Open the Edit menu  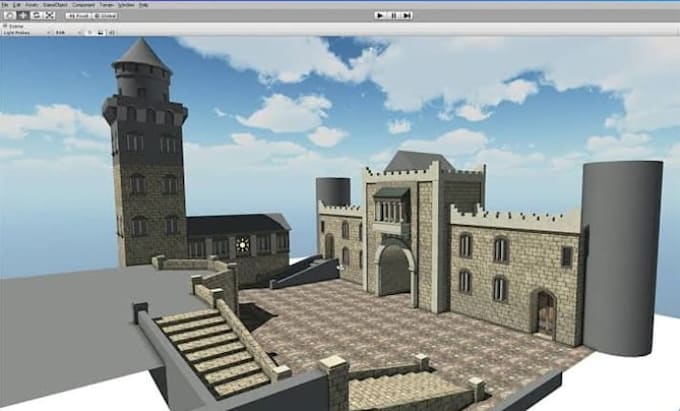16,5
